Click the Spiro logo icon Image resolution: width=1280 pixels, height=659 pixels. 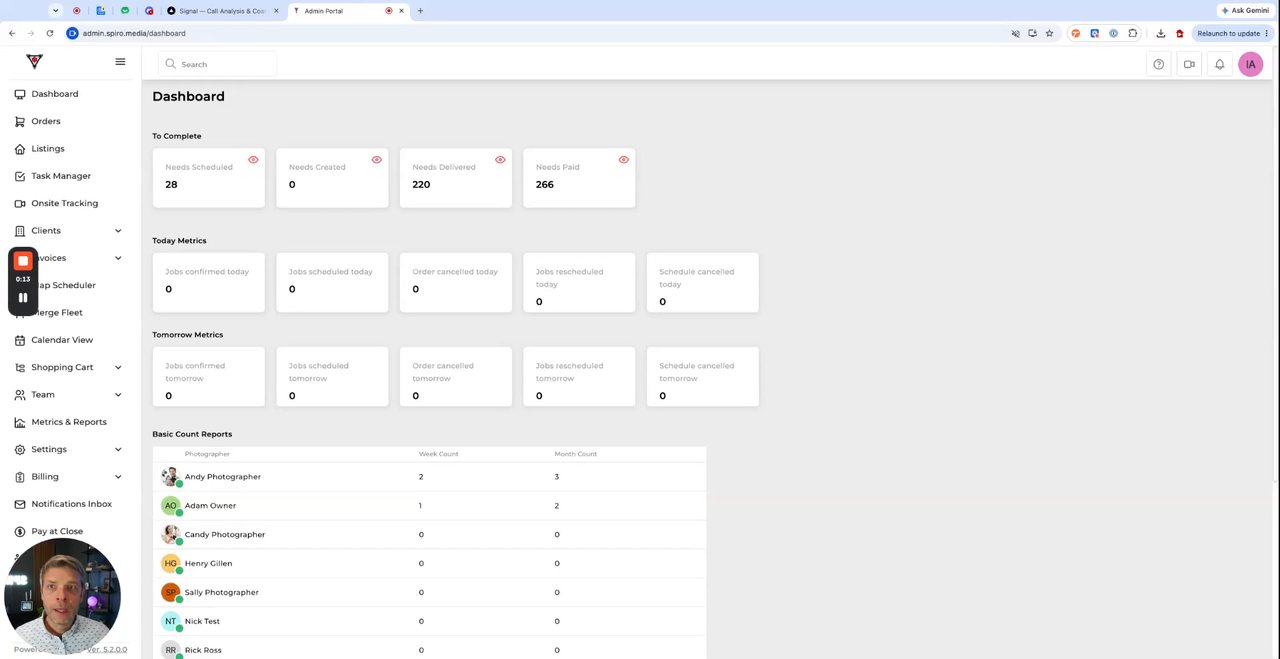35,61
